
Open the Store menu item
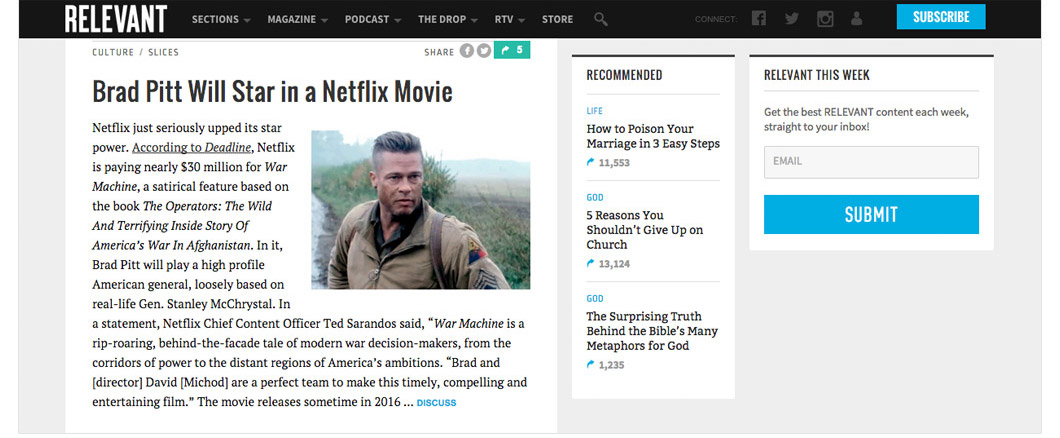(x=557, y=19)
